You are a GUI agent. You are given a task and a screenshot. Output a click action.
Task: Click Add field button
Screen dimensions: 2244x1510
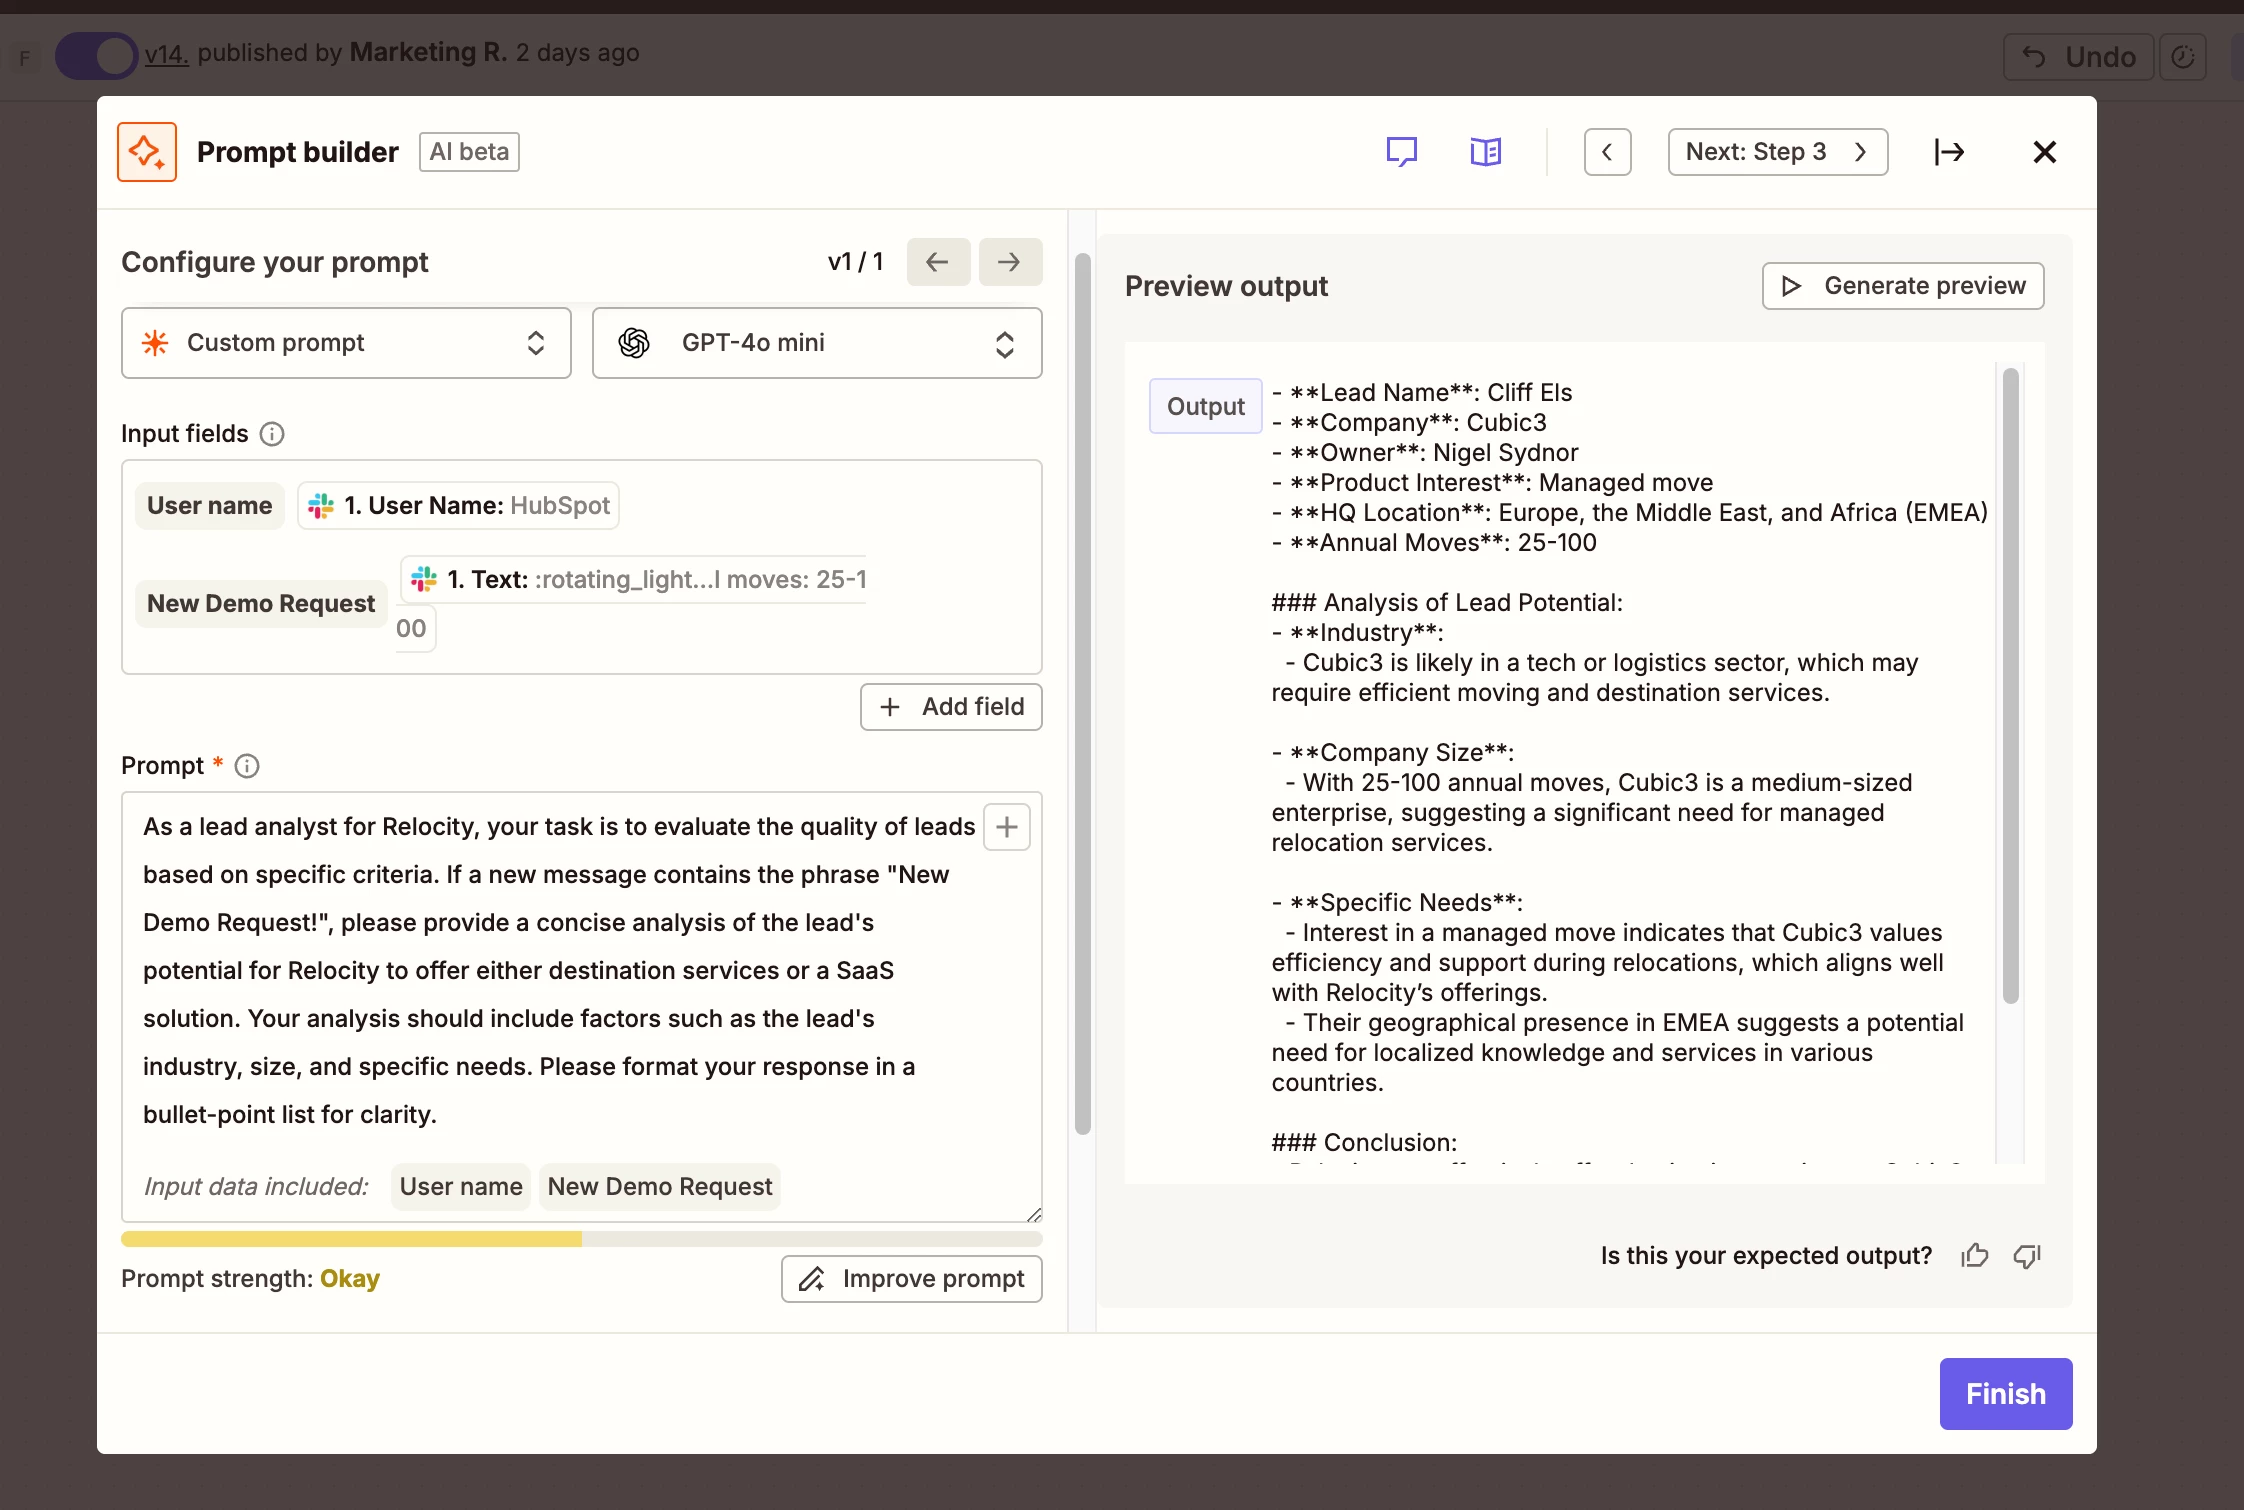click(951, 707)
